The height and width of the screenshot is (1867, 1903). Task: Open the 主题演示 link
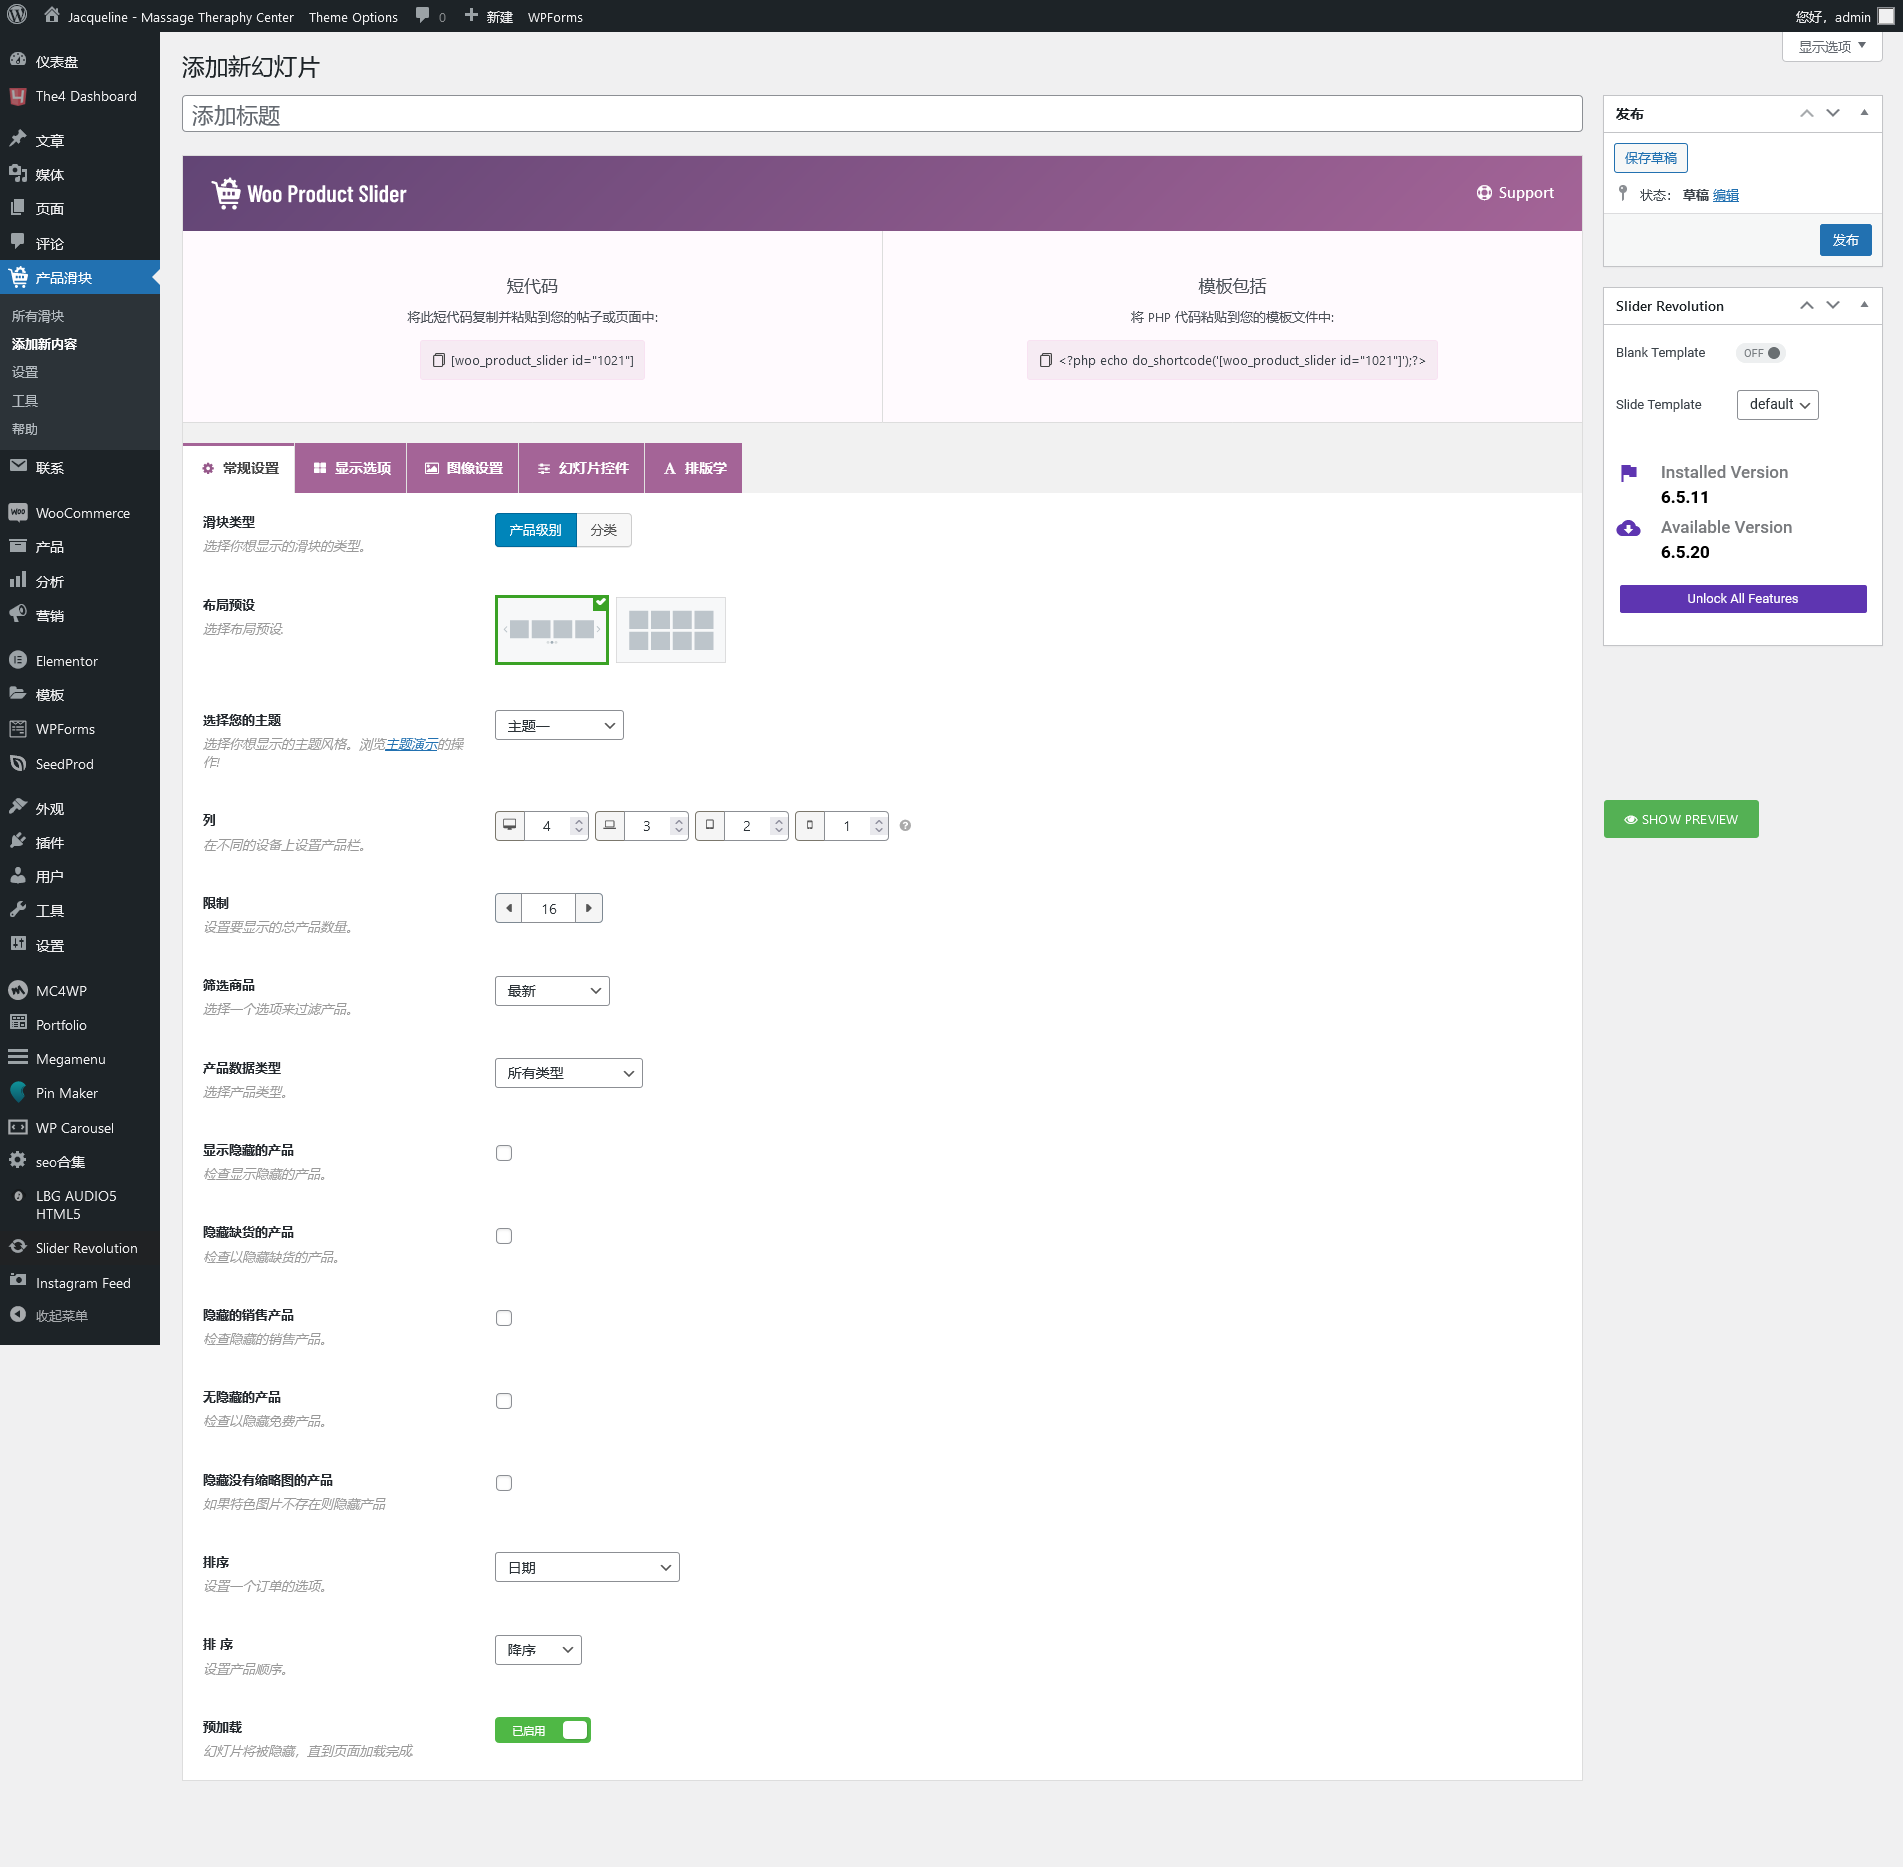click(411, 744)
